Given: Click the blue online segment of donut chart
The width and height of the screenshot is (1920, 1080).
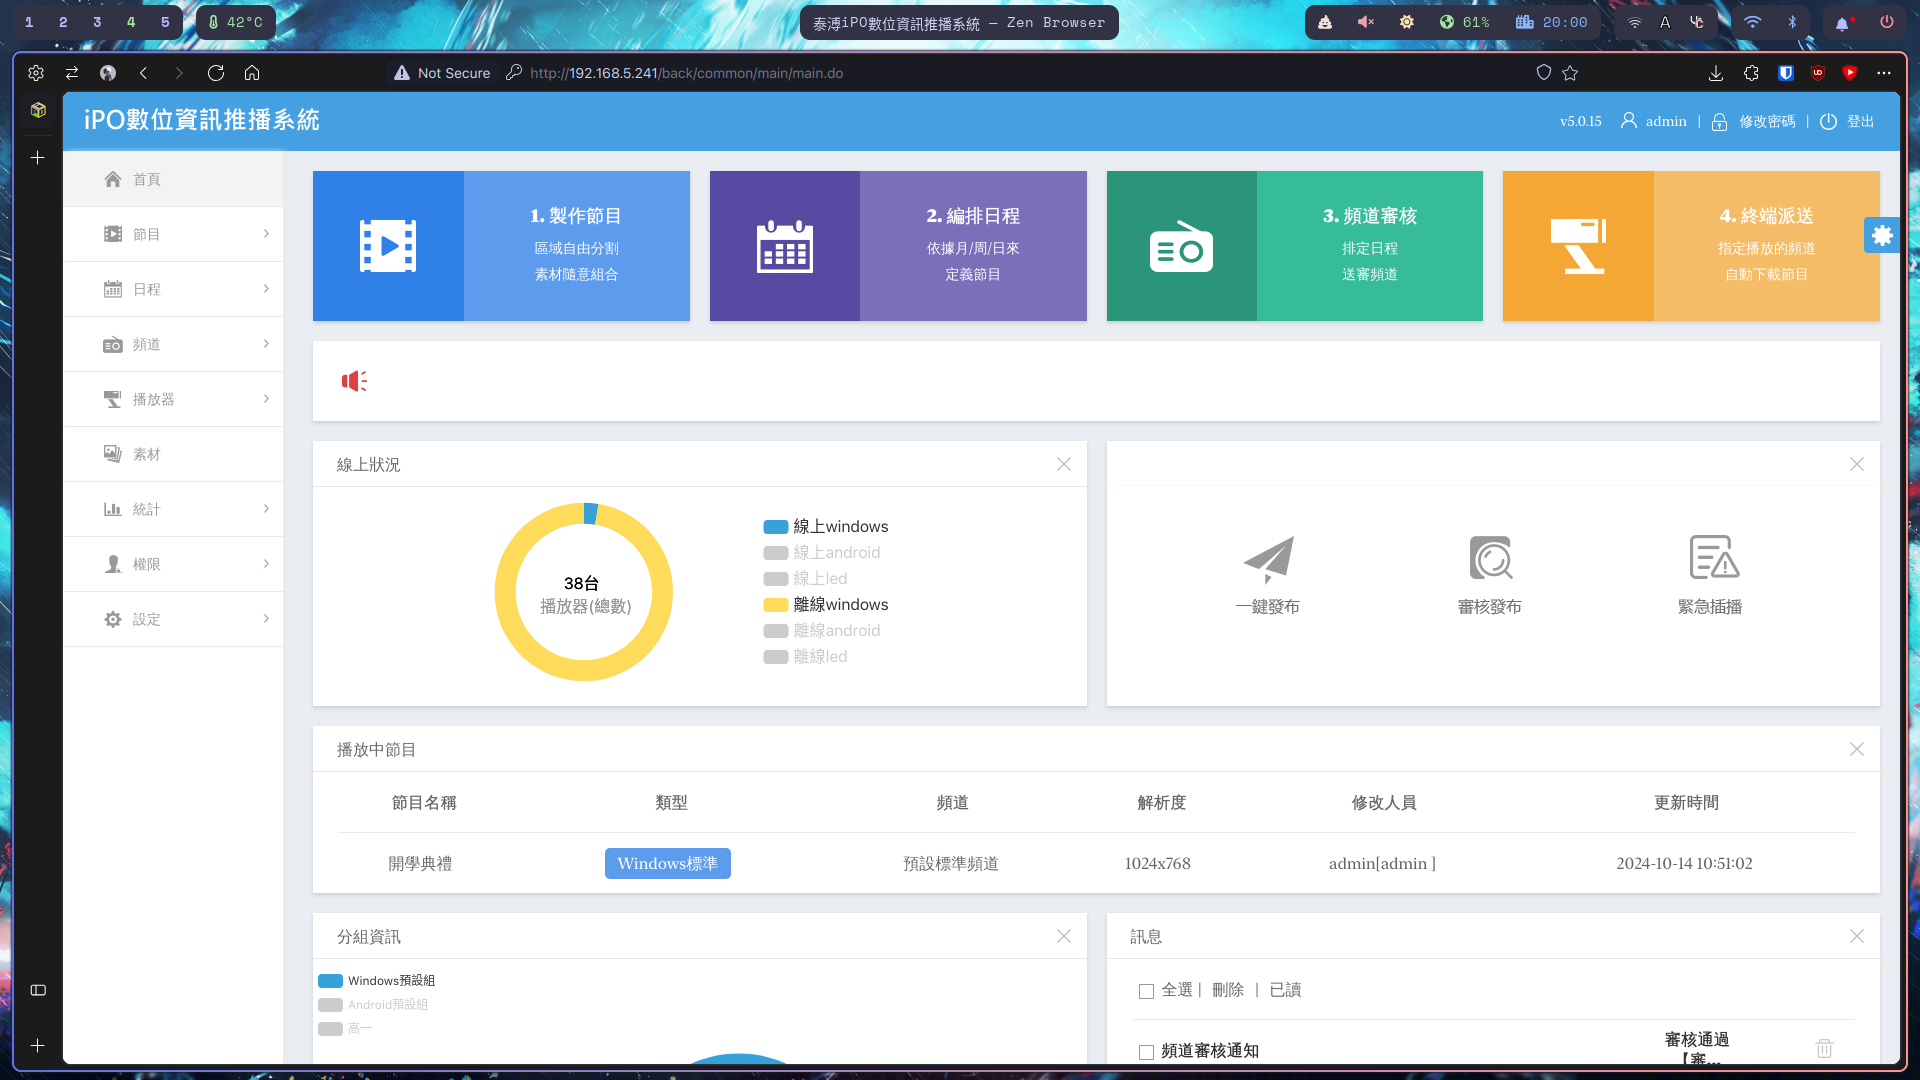Looking at the screenshot, I should pos(591,514).
